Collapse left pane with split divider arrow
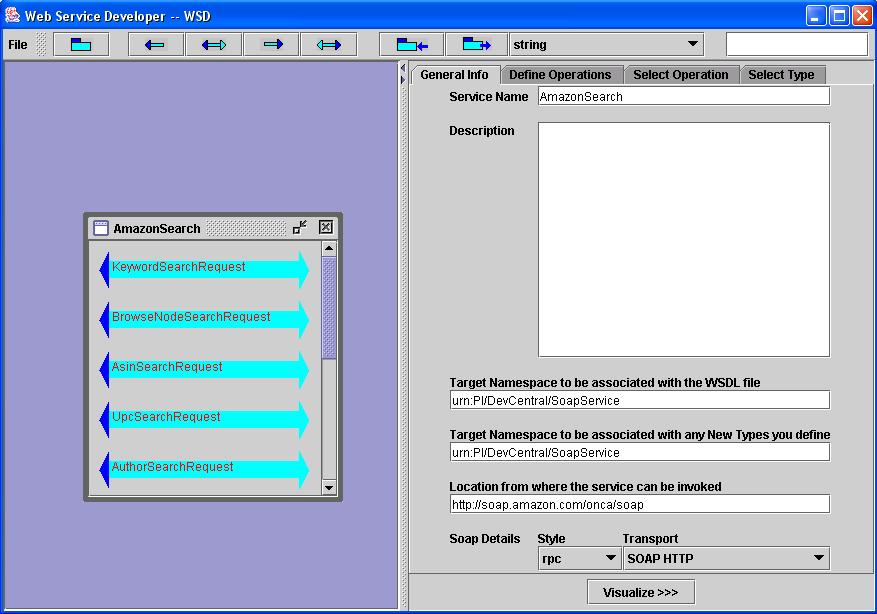 tap(403, 68)
